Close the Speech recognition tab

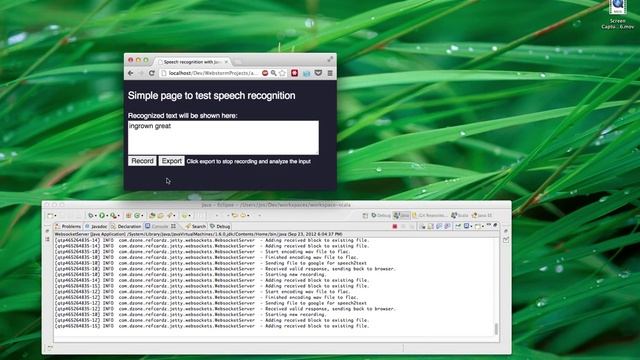coord(226,62)
